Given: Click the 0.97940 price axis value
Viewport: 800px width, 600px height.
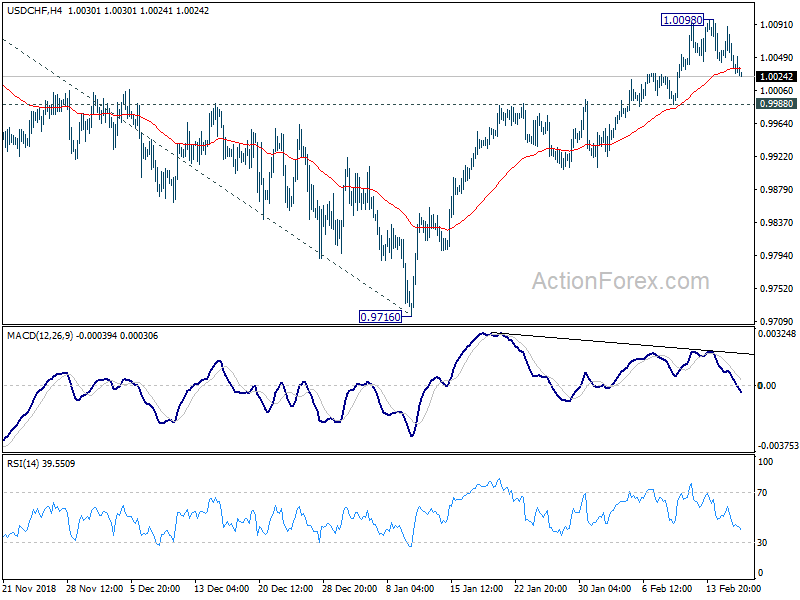Looking at the screenshot, I should coord(777,256).
